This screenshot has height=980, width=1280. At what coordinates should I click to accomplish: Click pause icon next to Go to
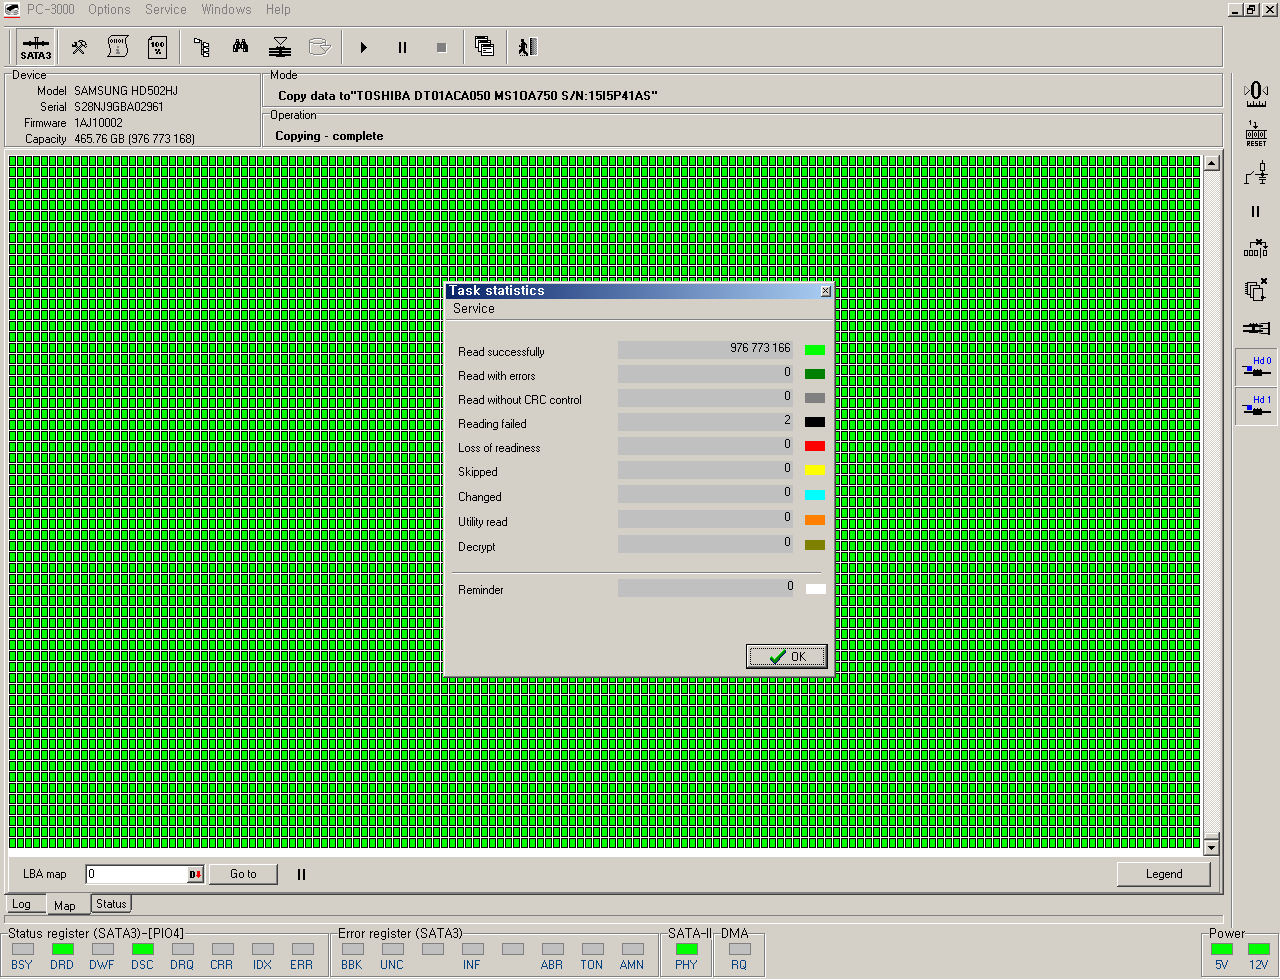(301, 874)
